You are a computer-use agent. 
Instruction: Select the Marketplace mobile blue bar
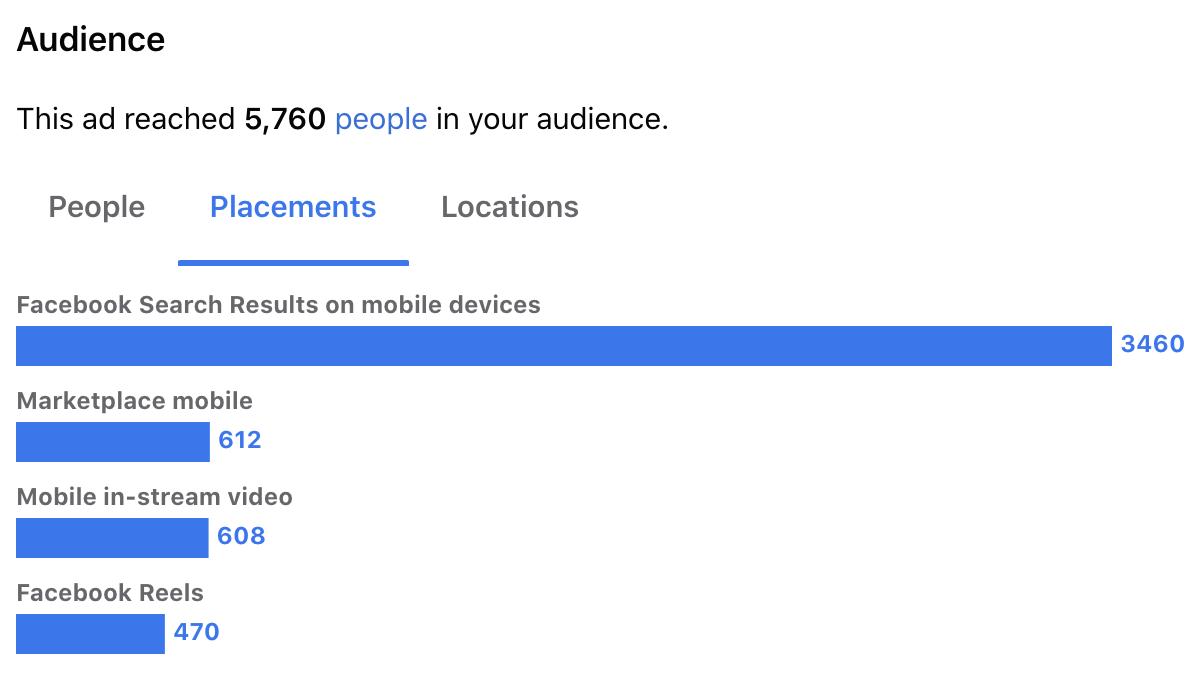113,442
